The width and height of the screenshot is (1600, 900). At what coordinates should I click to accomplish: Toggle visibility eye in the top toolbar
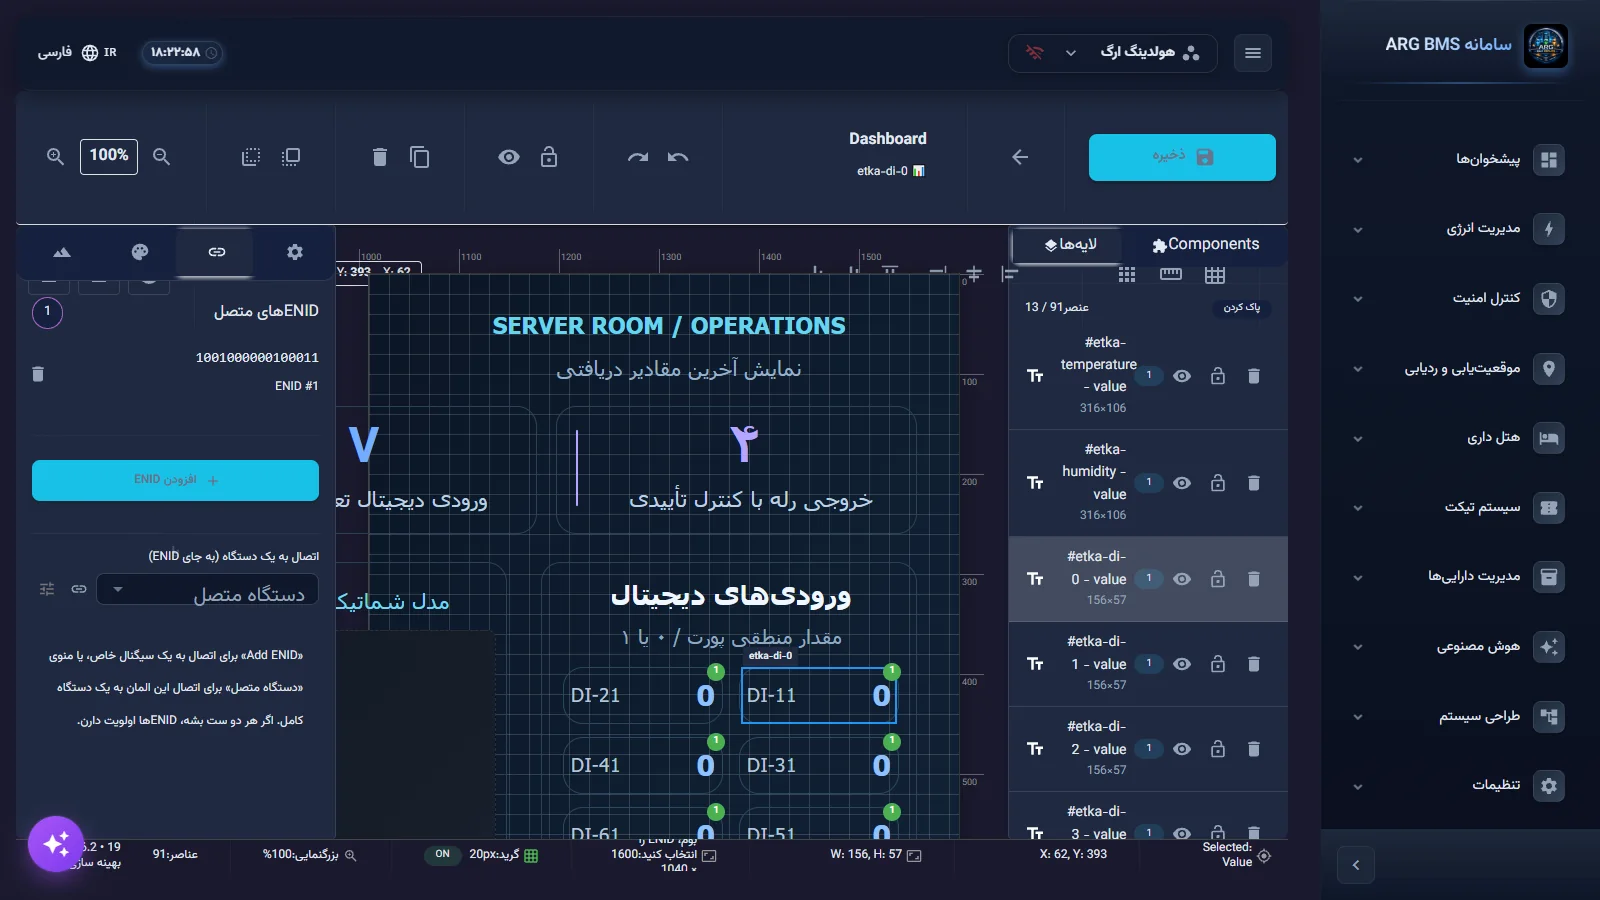509,157
